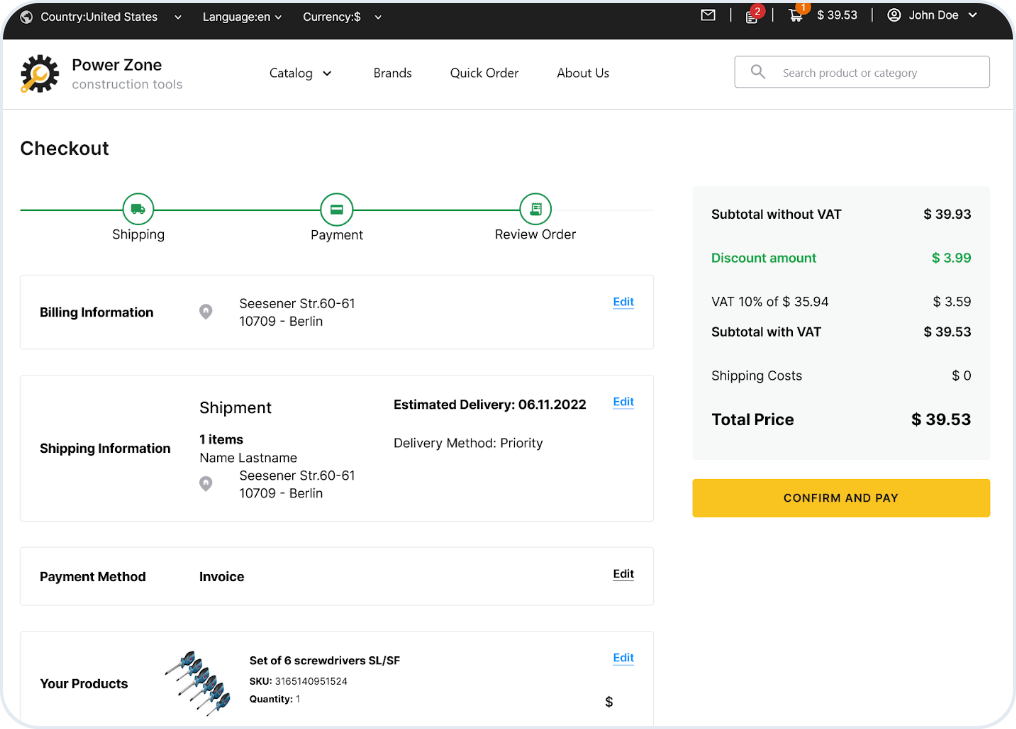Click the Payment card step icon
Viewport: 1016px width, 729px height.
click(337, 209)
